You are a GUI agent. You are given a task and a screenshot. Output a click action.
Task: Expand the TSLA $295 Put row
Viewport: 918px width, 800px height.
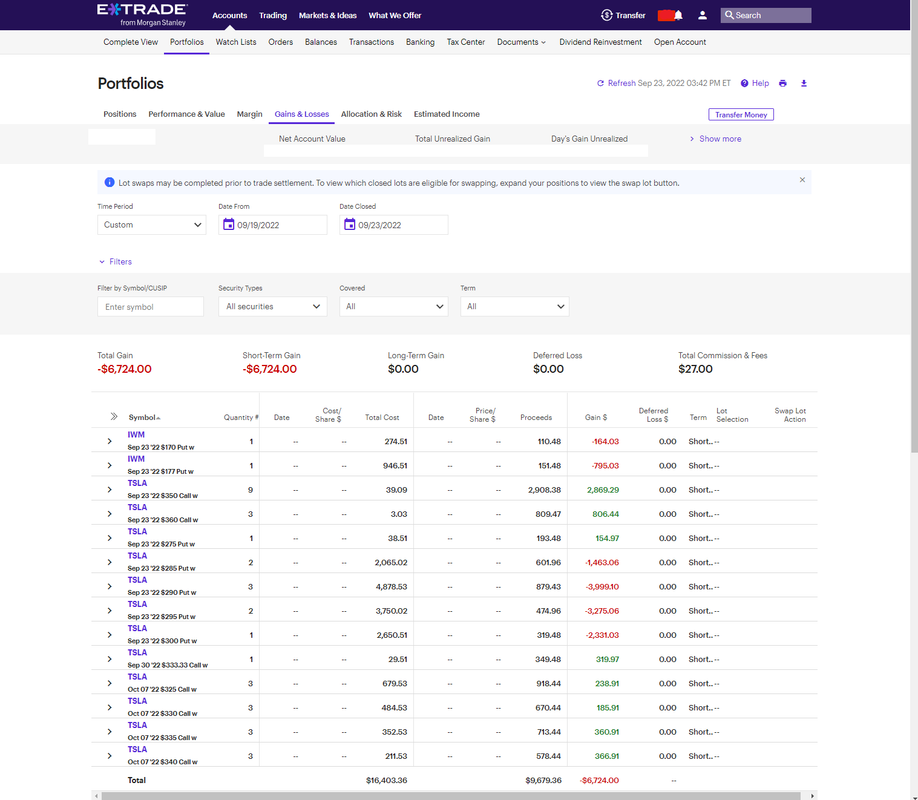coord(109,611)
